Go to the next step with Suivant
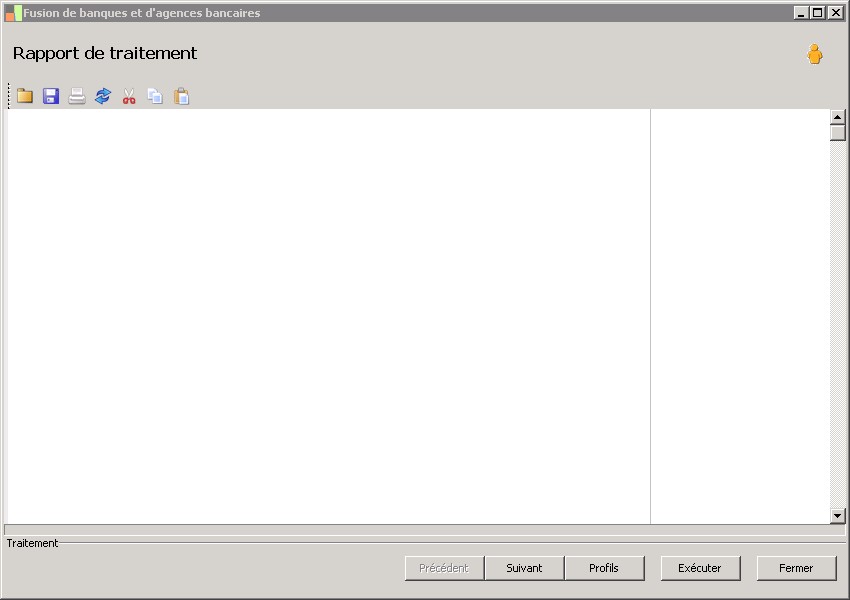Viewport: 850px width, 600px height. pyautogui.click(x=524, y=568)
